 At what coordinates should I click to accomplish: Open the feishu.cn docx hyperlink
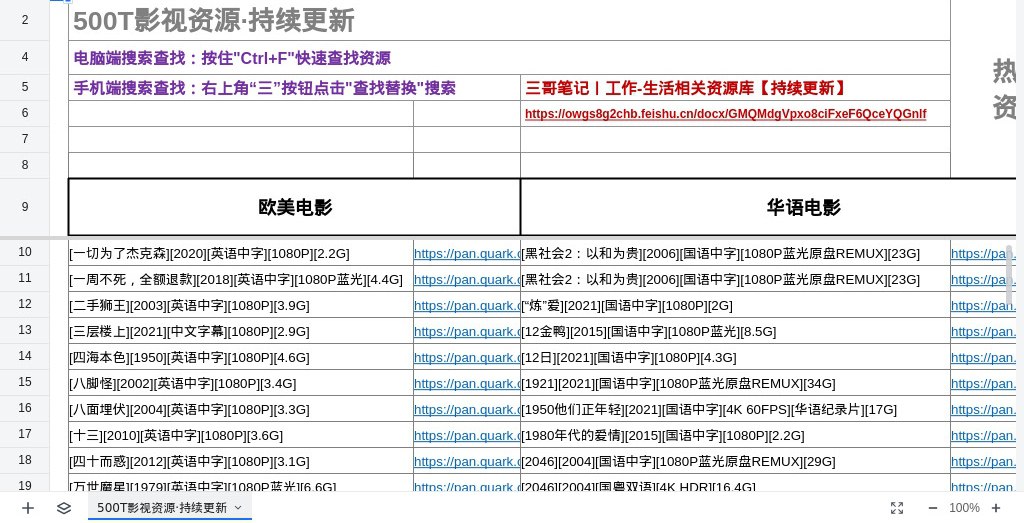point(725,114)
